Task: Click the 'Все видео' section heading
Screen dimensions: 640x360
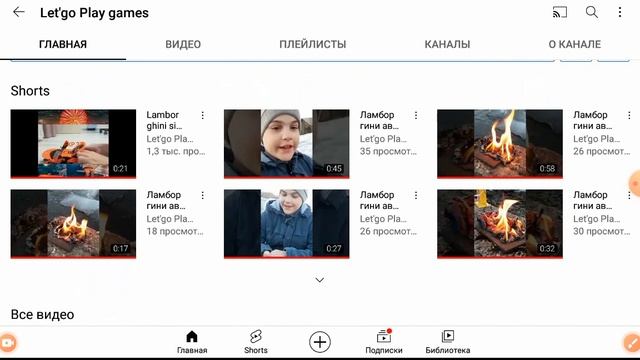Action: click(42, 315)
